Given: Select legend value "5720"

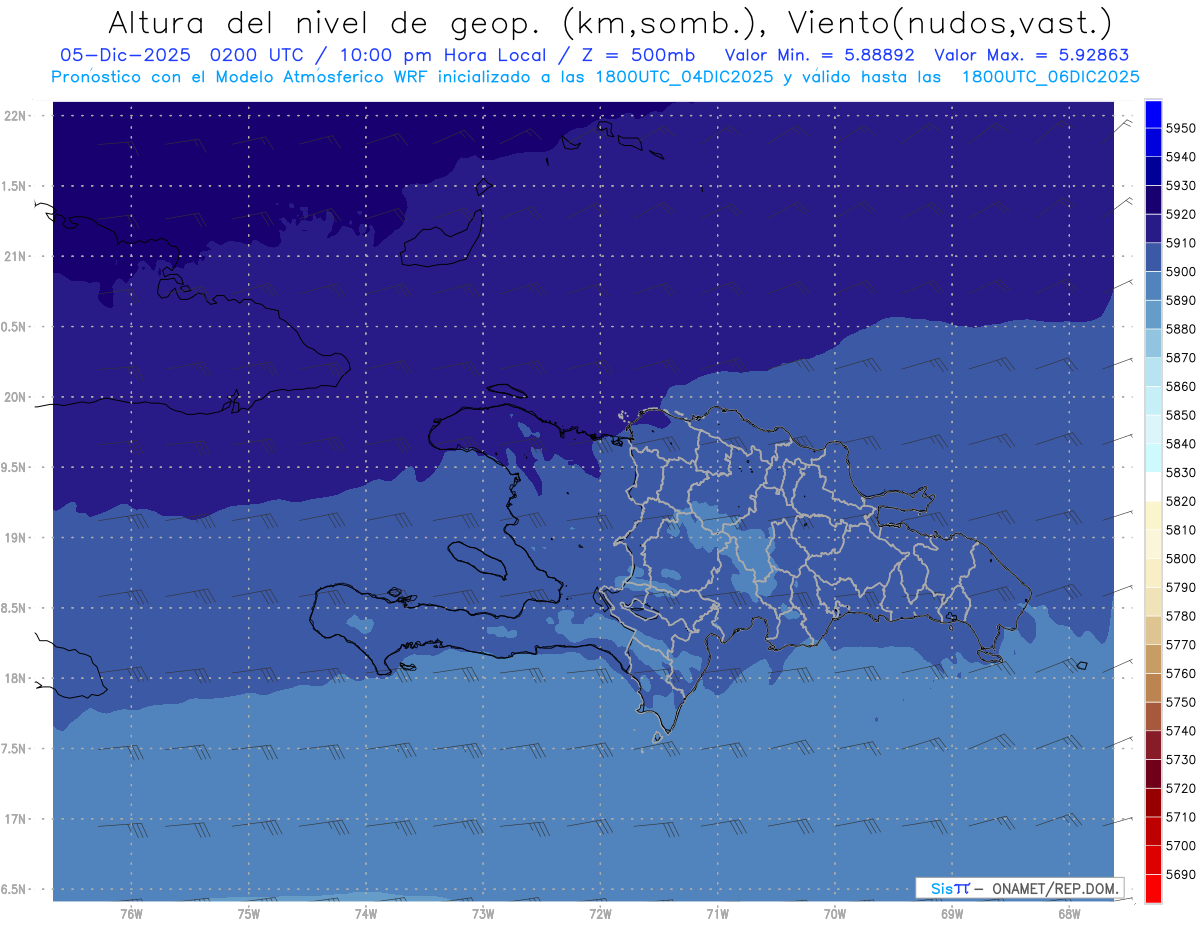Looking at the screenshot, I should click(1182, 788).
